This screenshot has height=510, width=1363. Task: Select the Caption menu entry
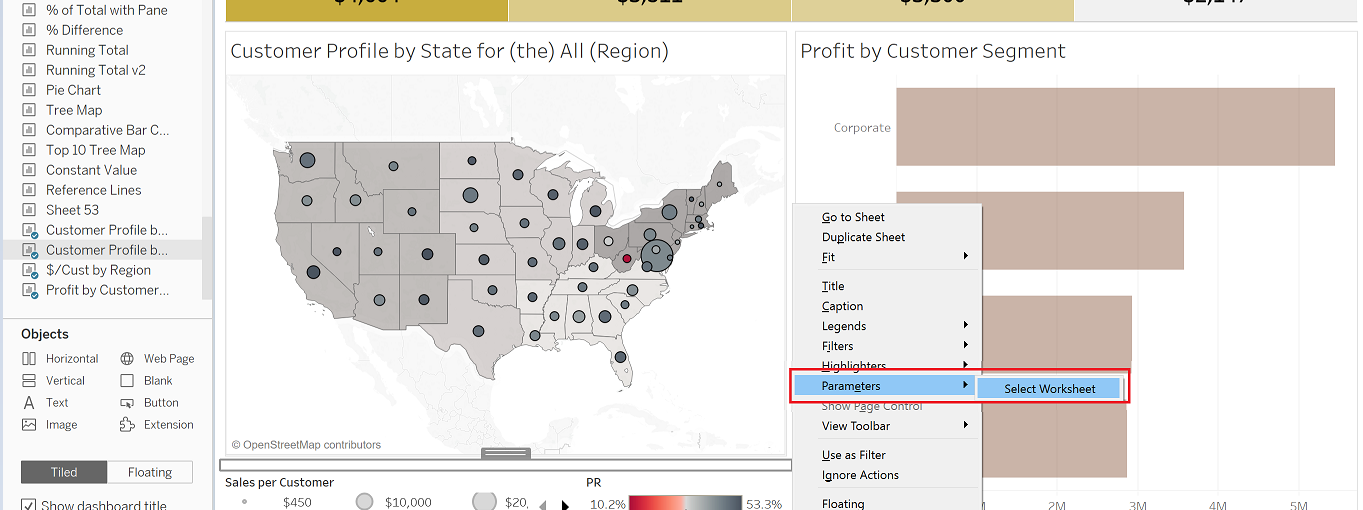pyautogui.click(x=842, y=306)
